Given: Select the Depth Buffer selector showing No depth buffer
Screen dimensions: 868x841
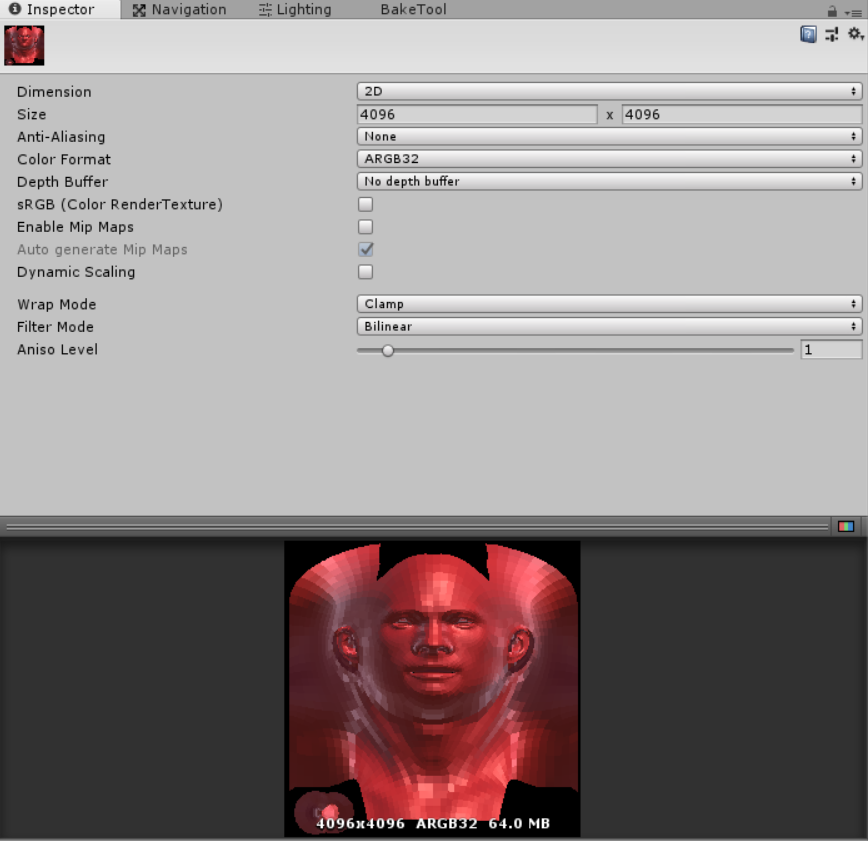Looking at the screenshot, I should (x=609, y=181).
